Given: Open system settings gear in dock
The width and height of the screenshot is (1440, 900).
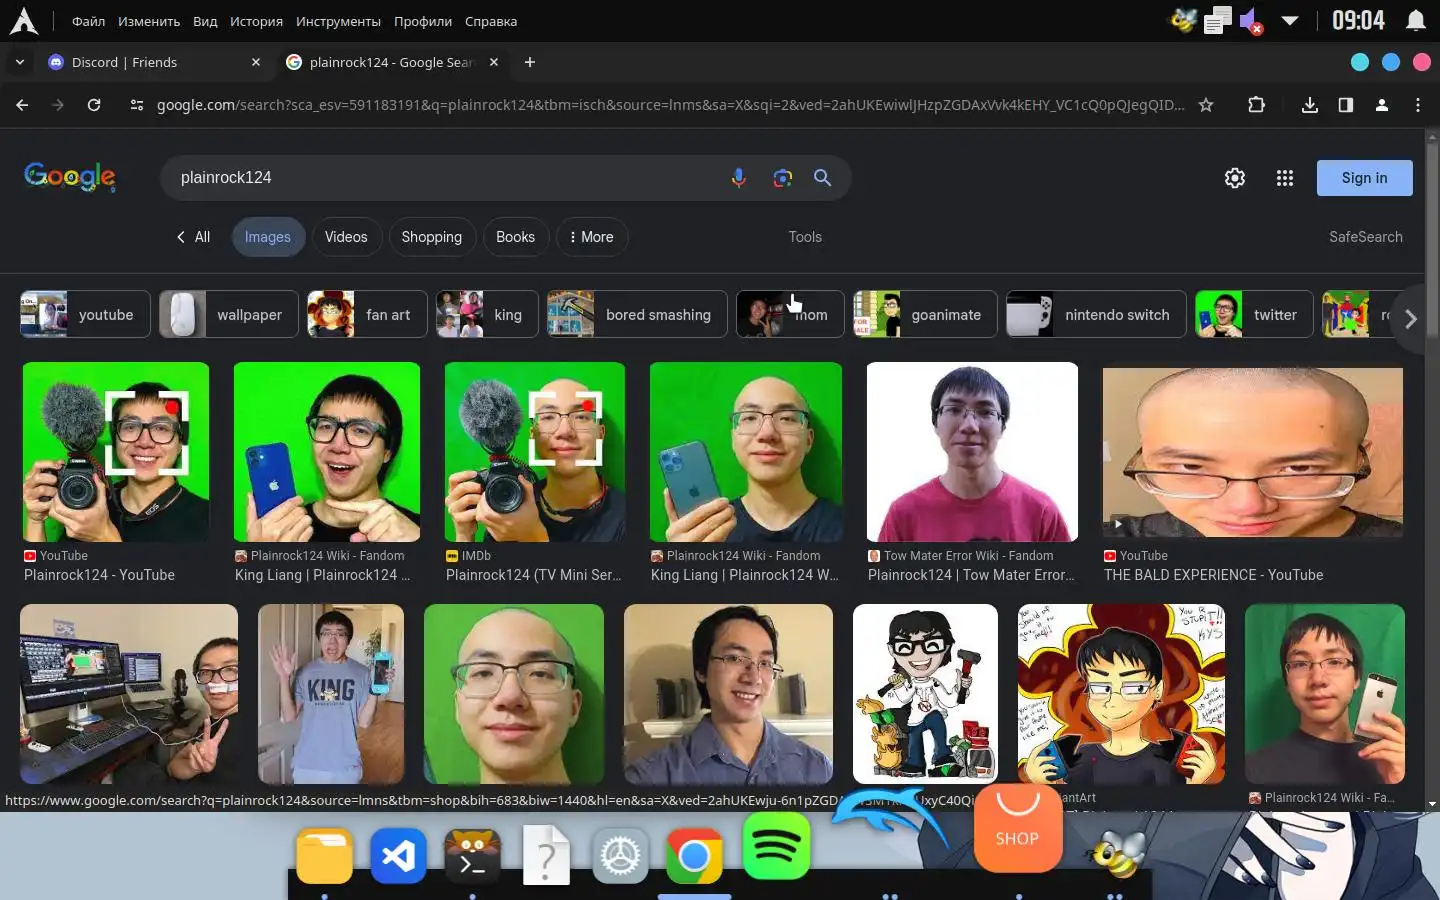Looking at the screenshot, I should (x=620, y=856).
